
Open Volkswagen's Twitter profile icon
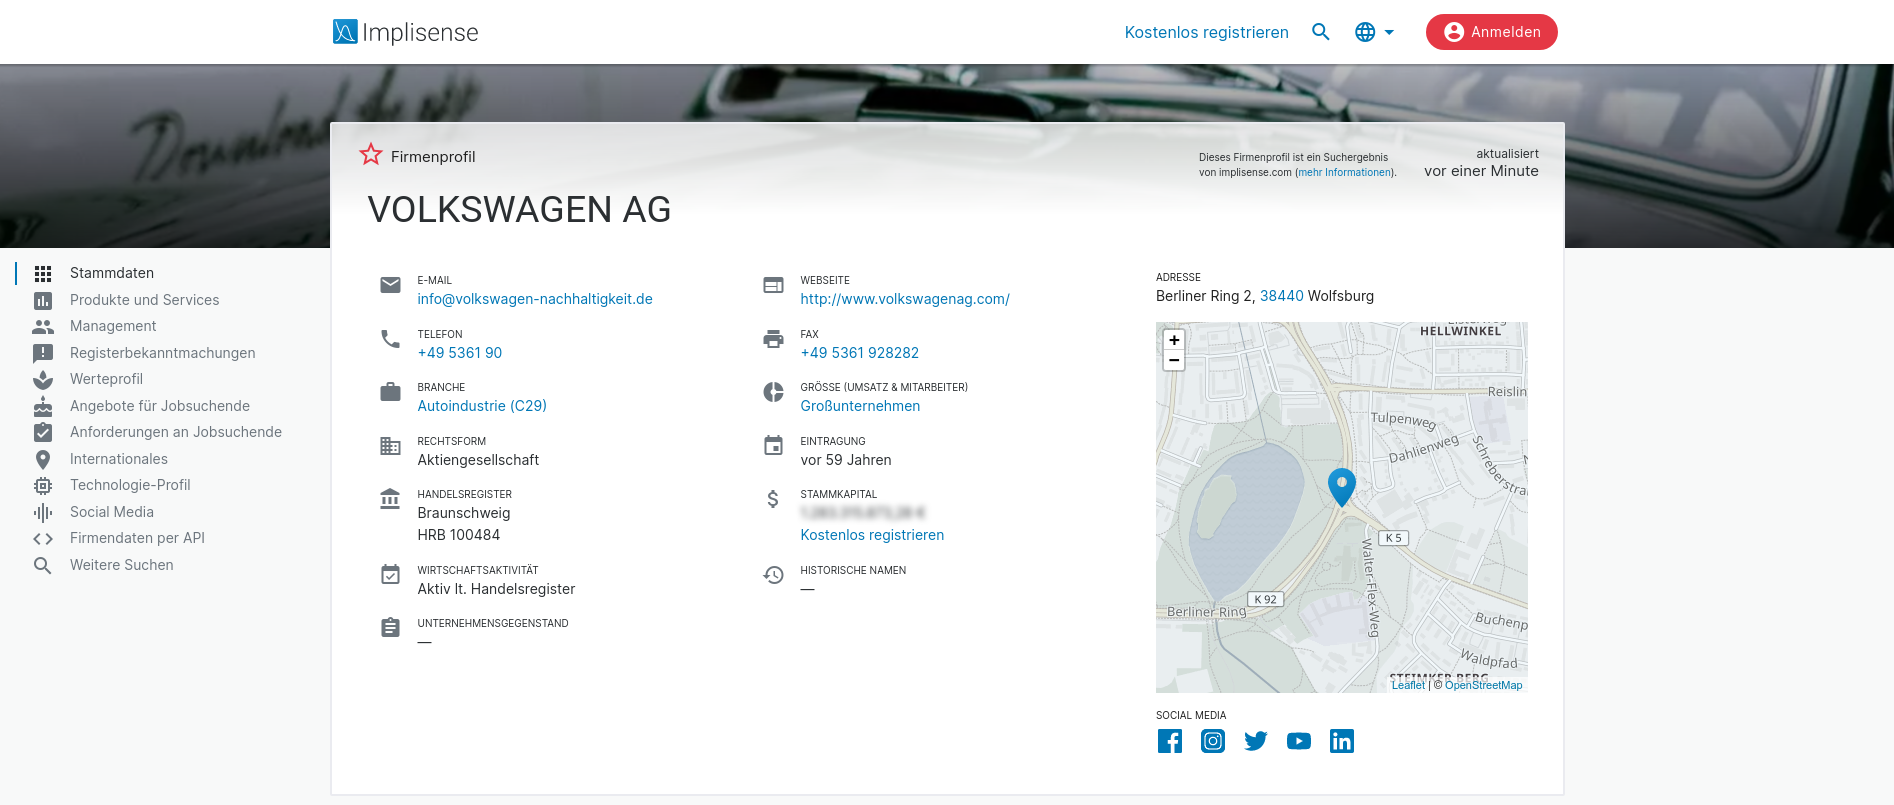(x=1255, y=741)
